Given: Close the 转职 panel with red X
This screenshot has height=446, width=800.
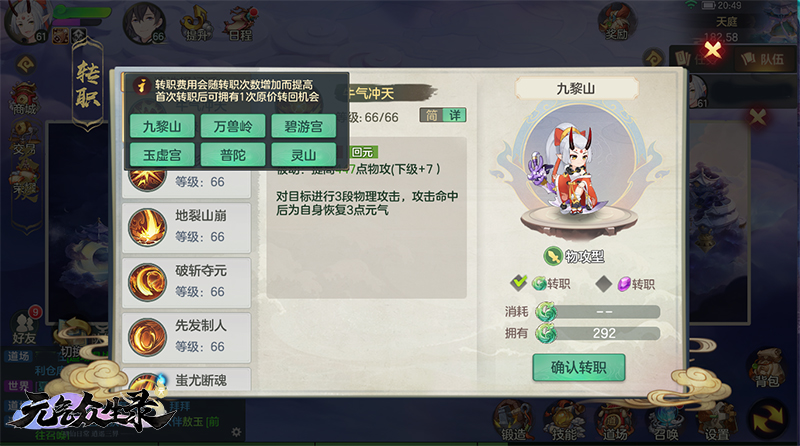Looking at the screenshot, I should (713, 49).
